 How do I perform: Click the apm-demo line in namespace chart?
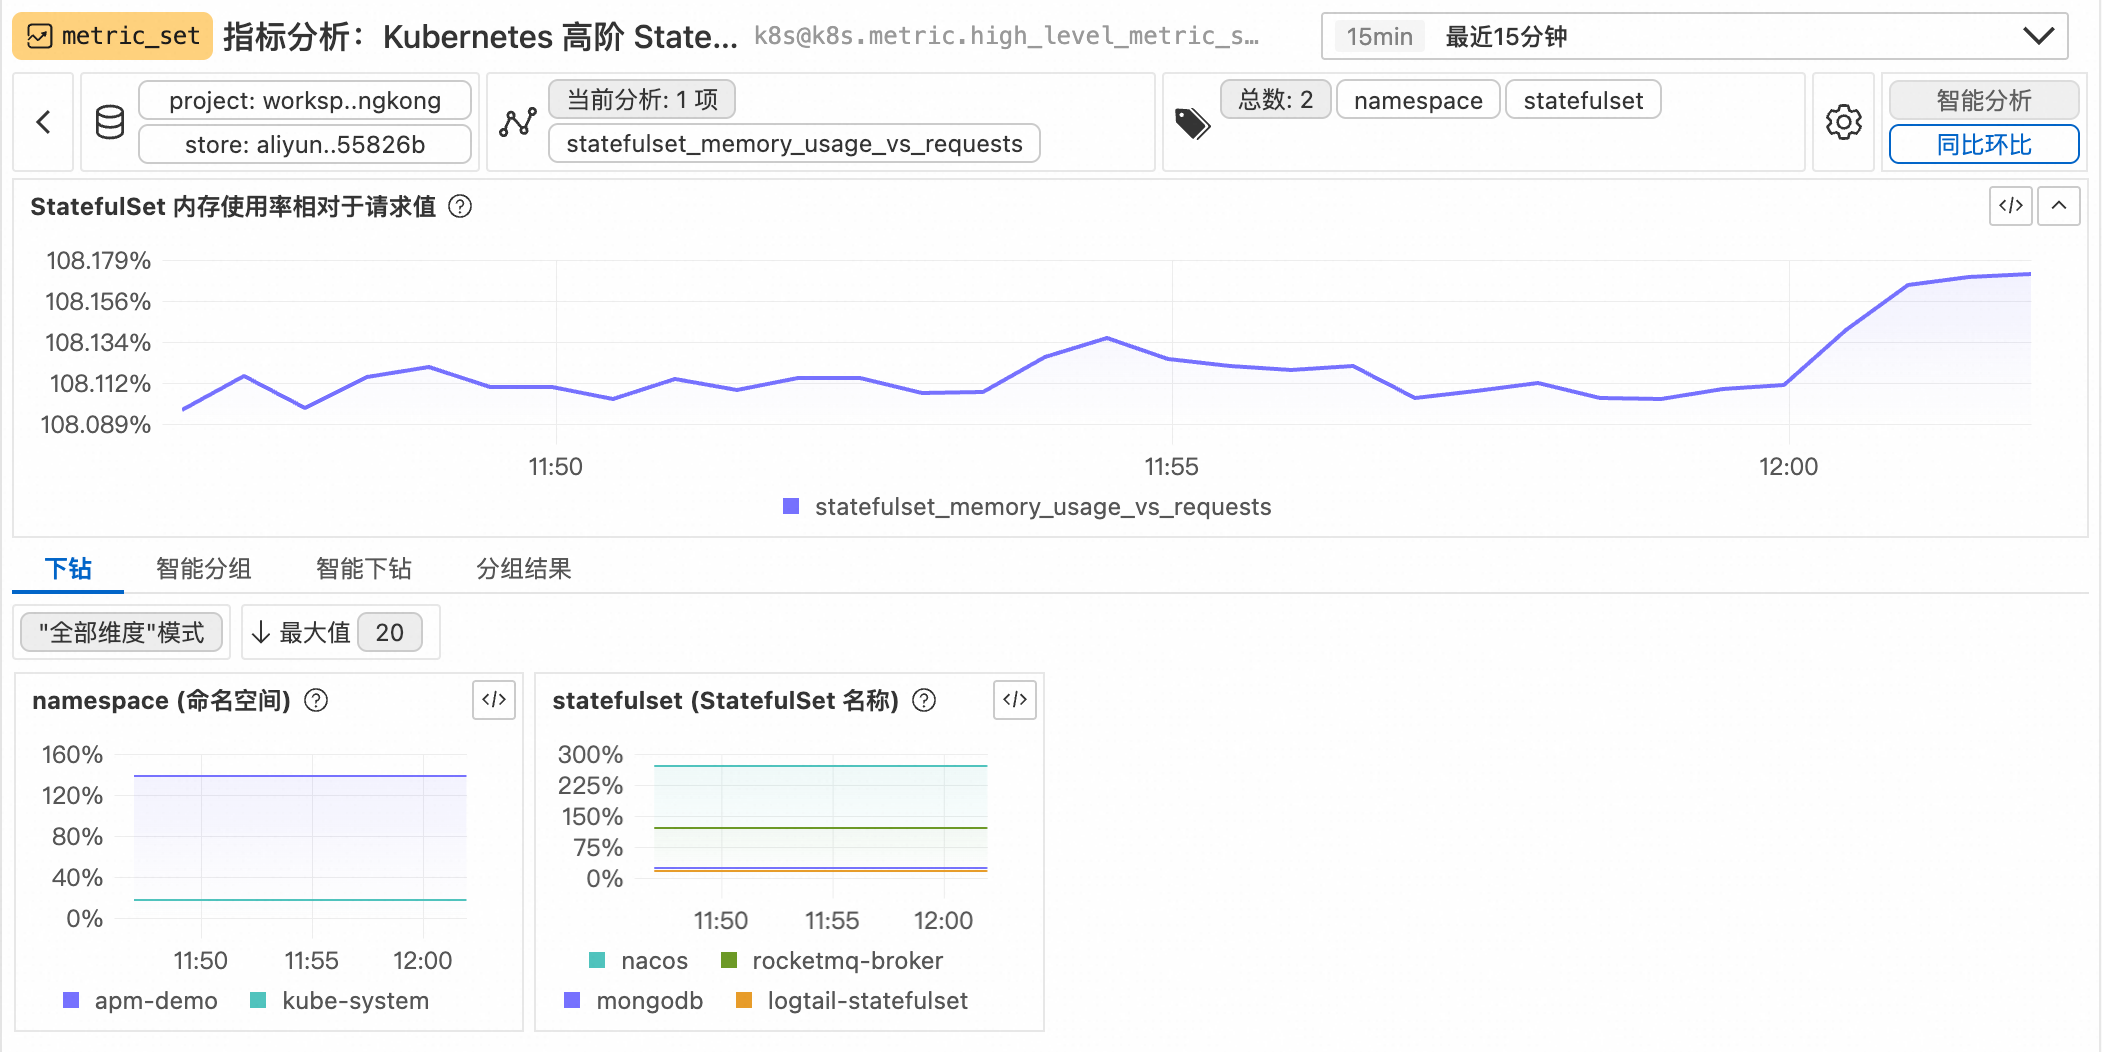coord(300,776)
